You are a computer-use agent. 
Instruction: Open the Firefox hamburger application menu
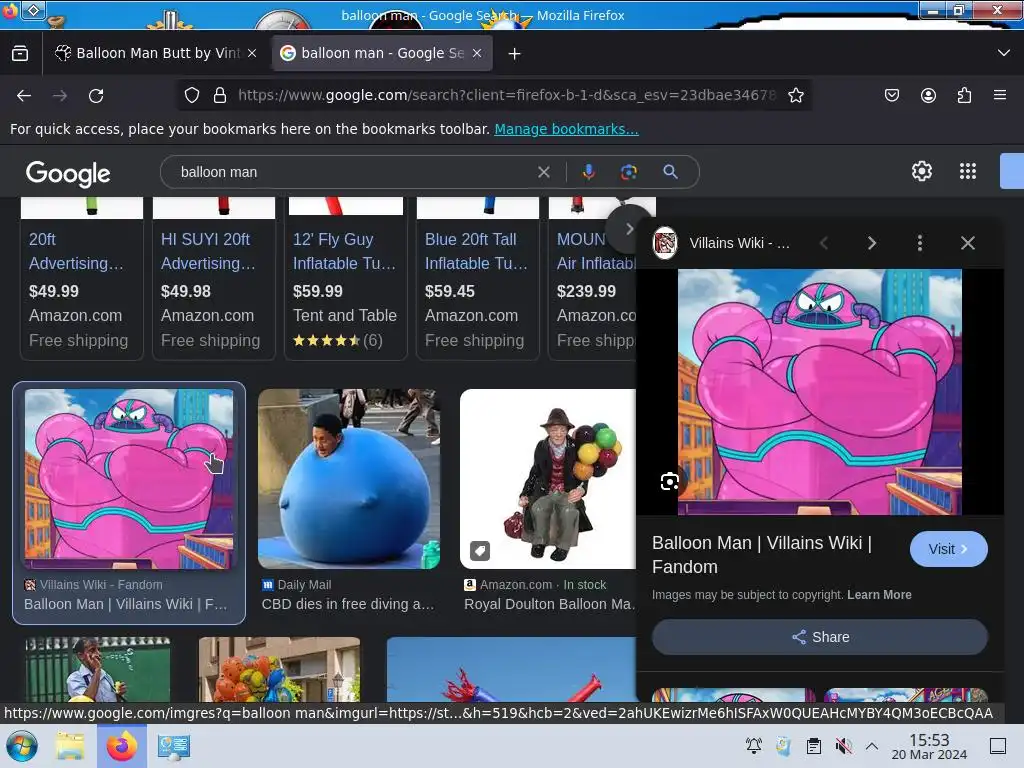pos(1000,95)
